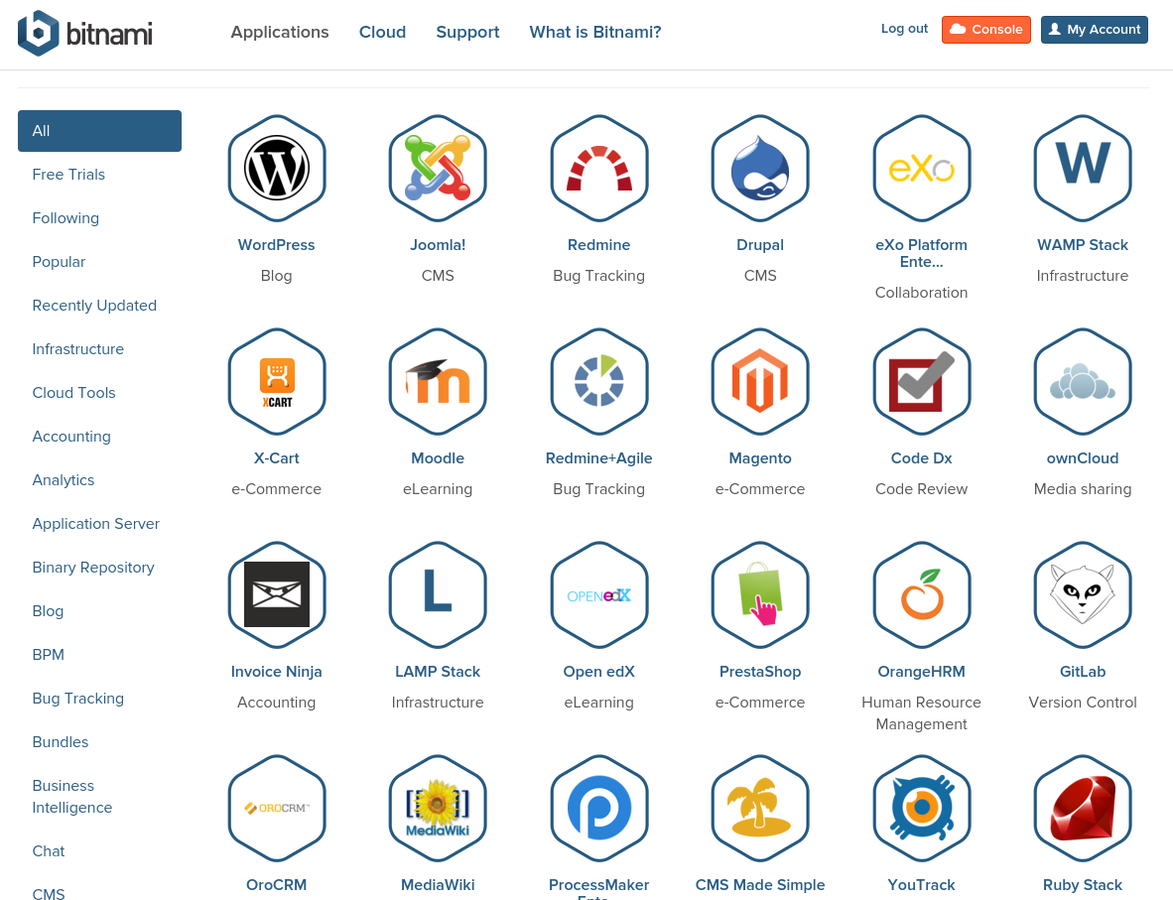
Task: Show Following applications category
Action: (x=66, y=218)
